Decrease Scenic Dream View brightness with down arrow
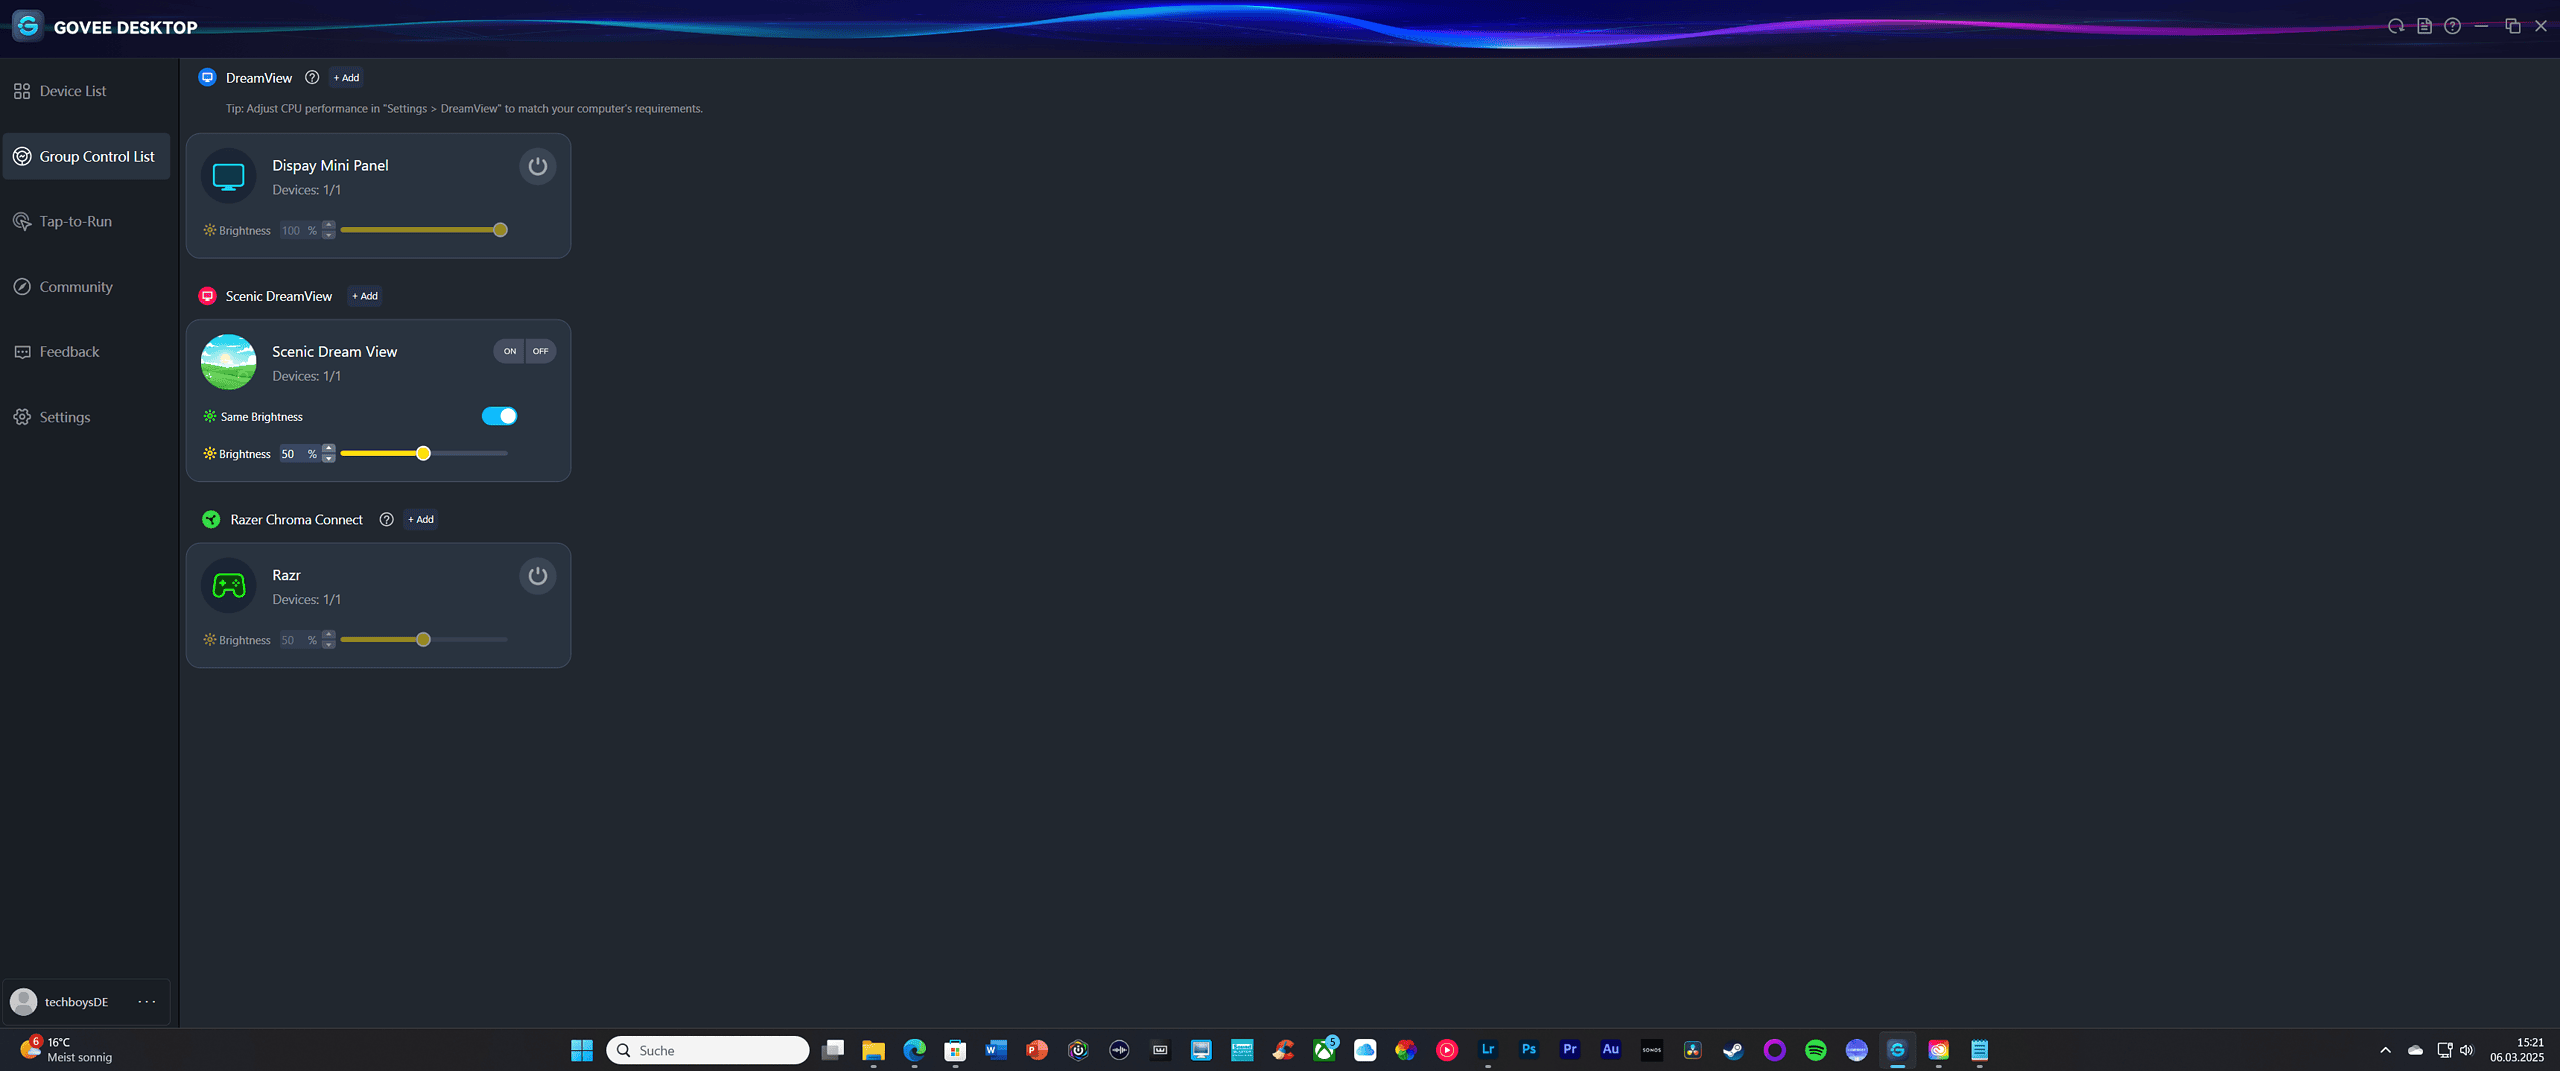Viewport: 2560px width, 1071px height. tap(329, 459)
